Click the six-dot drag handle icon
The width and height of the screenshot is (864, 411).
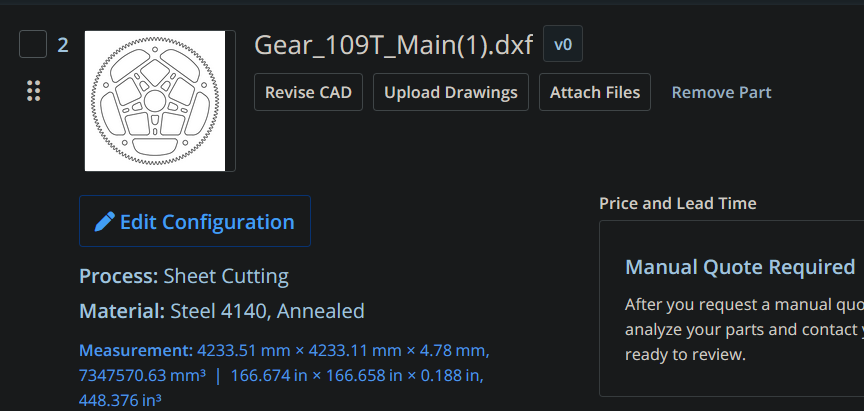33,91
